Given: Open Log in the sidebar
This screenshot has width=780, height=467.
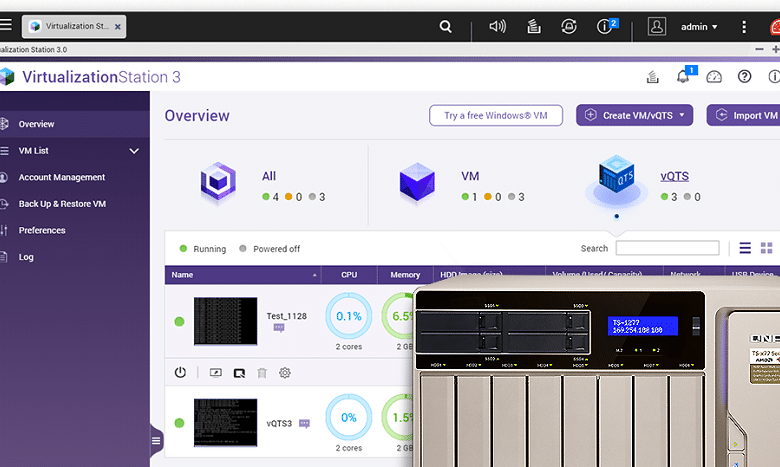Looking at the screenshot, I should click(75, 257).
